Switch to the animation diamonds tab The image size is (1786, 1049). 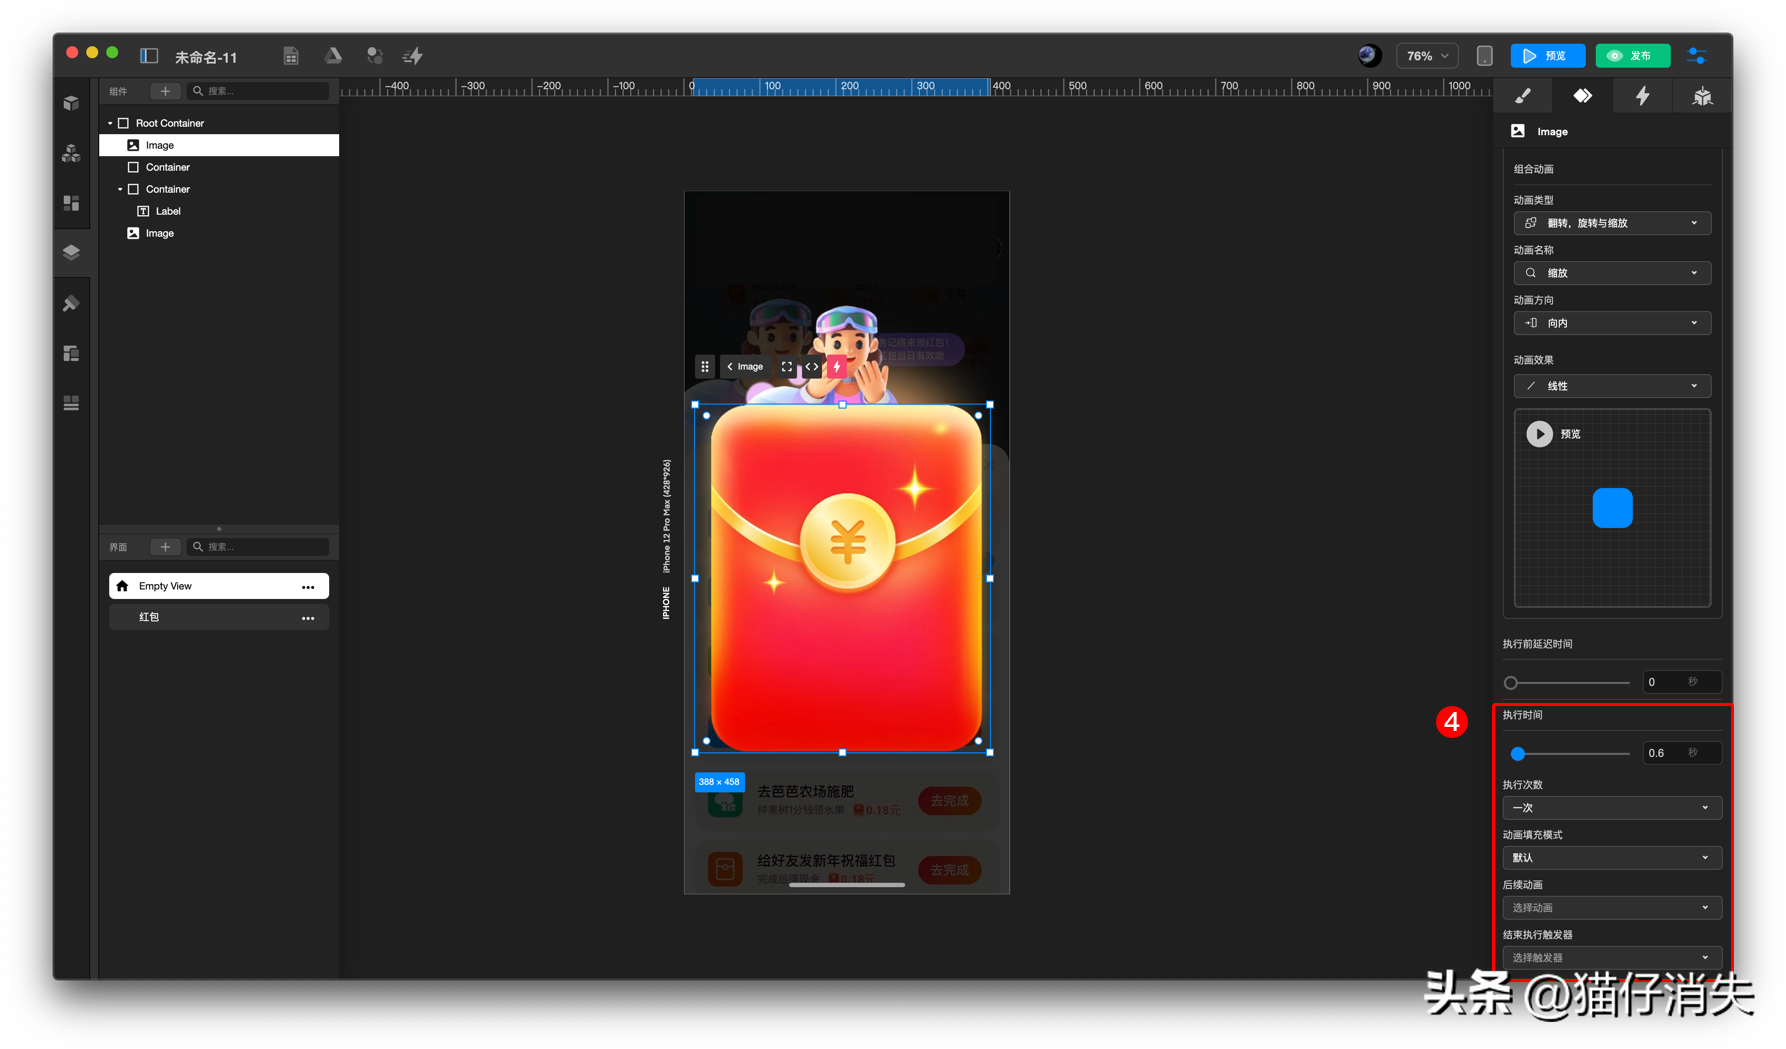(x=1583, y=96)
